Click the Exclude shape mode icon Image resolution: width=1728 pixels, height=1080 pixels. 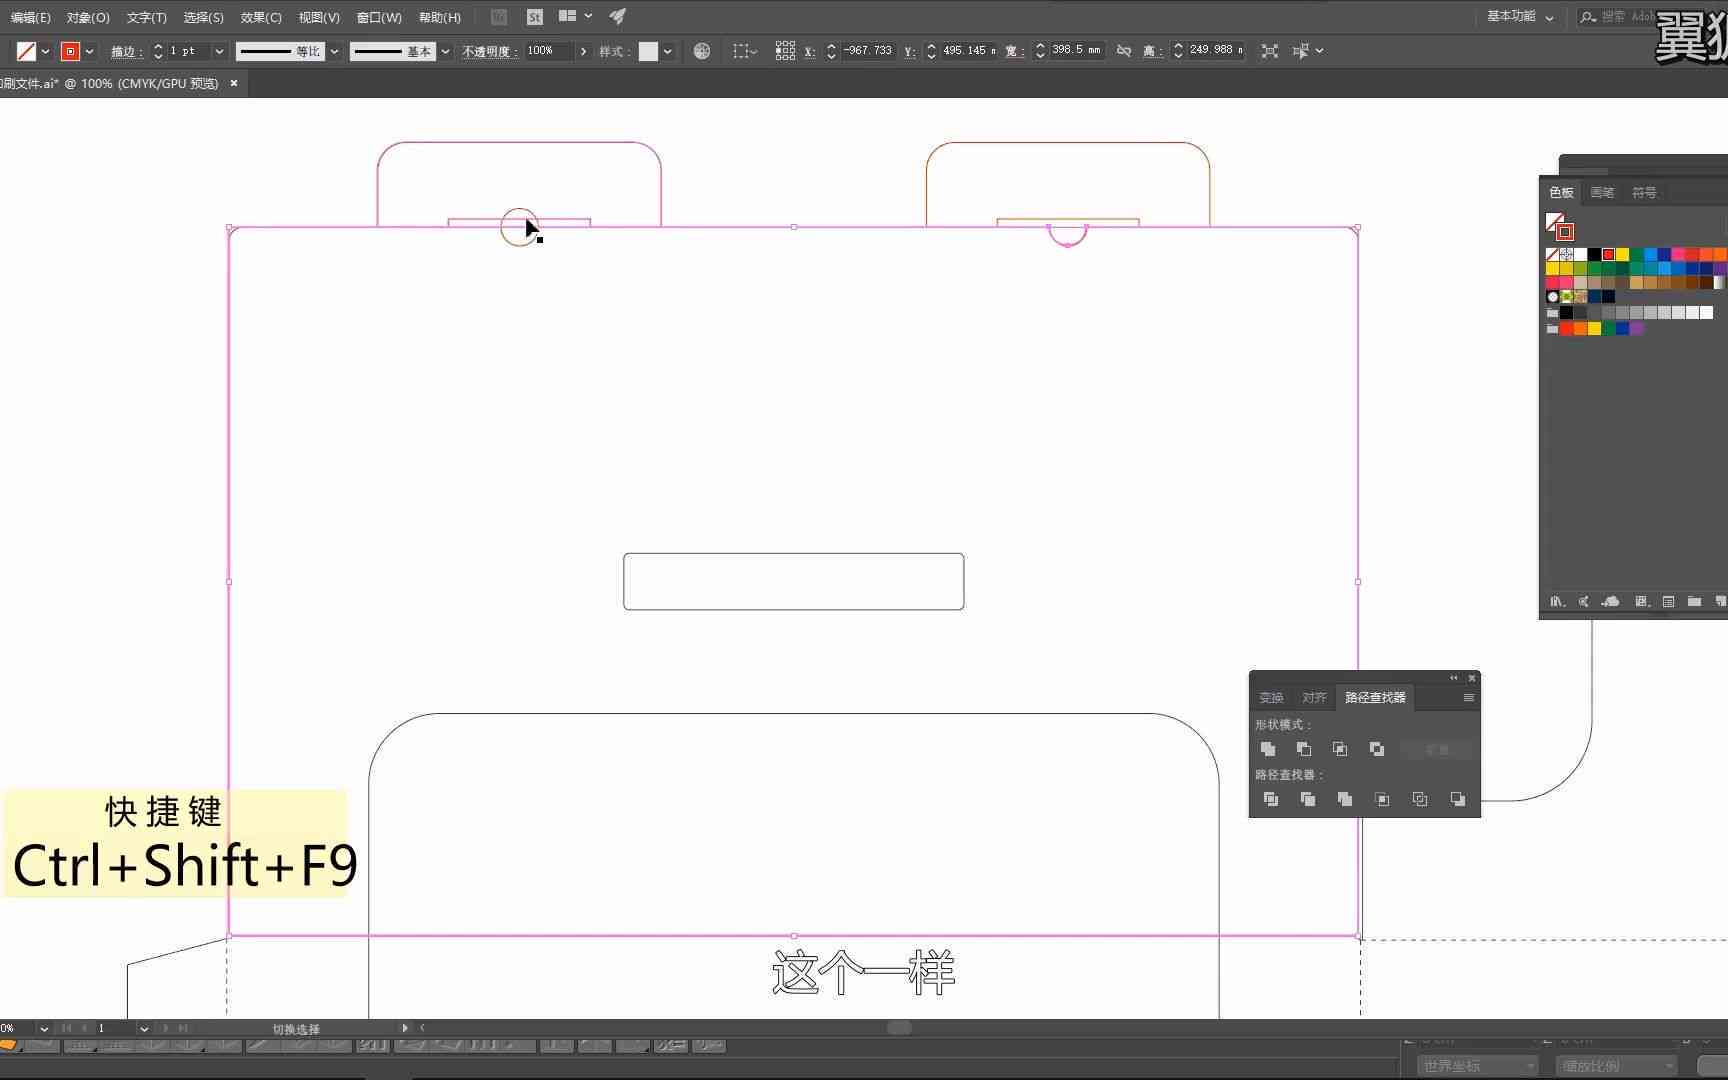[1377, 749]
